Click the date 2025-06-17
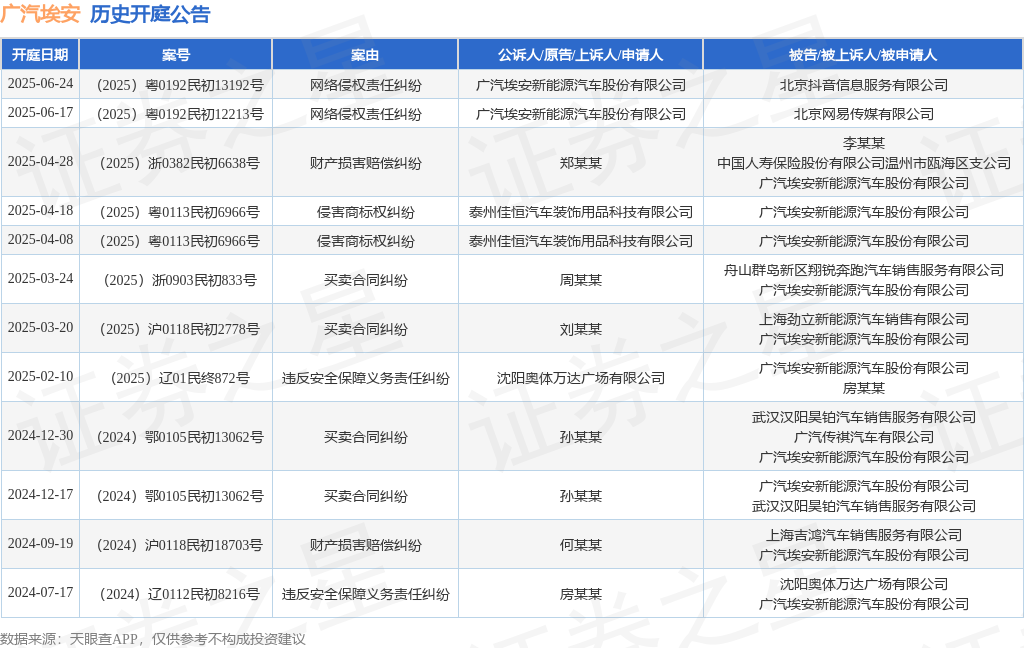Screen dimensions: 1024x648 (40, 112)
